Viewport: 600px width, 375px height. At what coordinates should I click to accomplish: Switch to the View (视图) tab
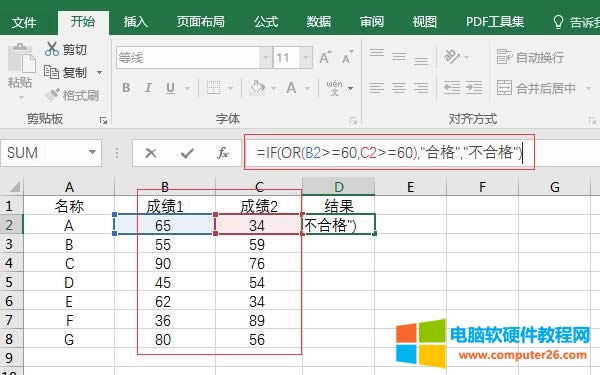click(424, 22)
